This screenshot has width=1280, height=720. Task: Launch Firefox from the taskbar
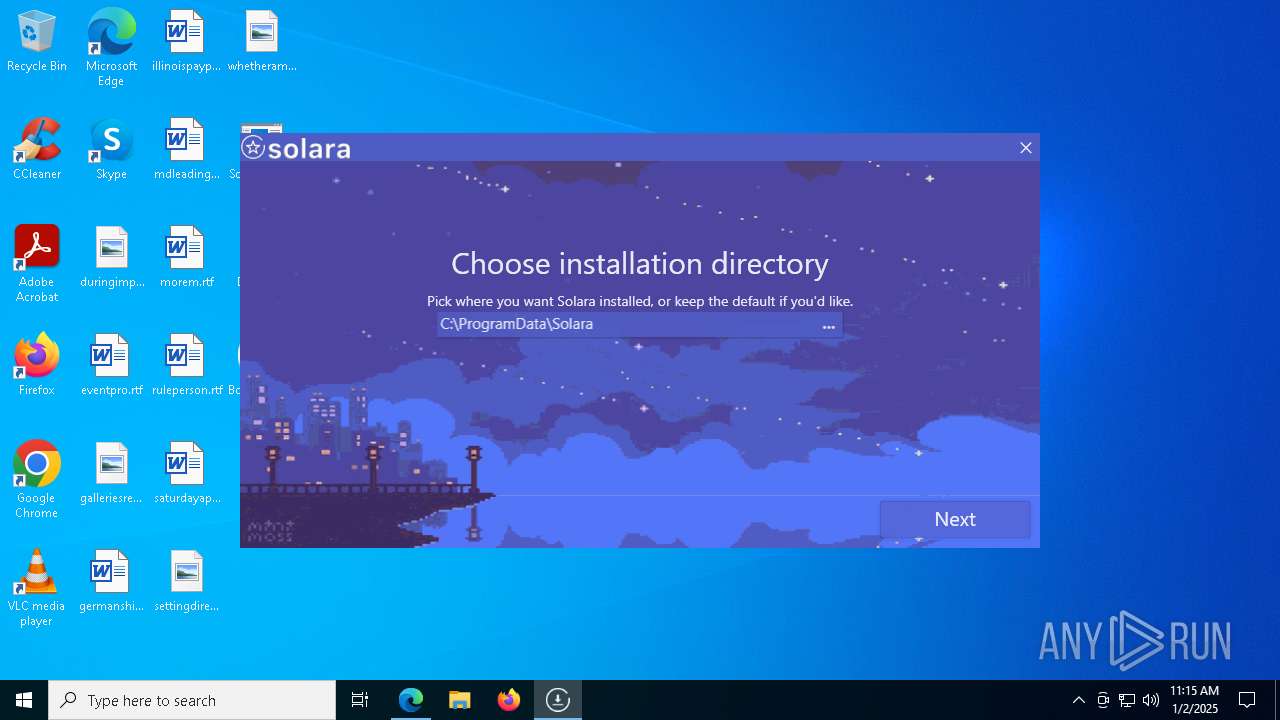(508, 700)
